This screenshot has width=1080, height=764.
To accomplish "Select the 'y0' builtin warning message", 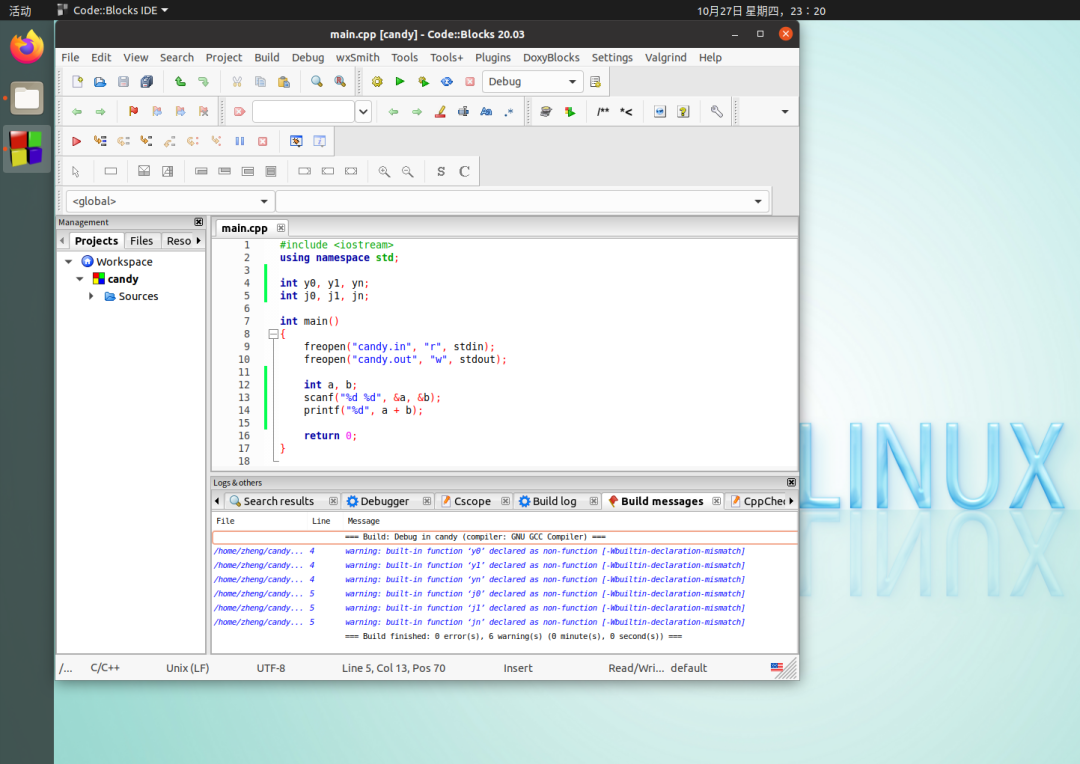I will (x=504, y=551).
